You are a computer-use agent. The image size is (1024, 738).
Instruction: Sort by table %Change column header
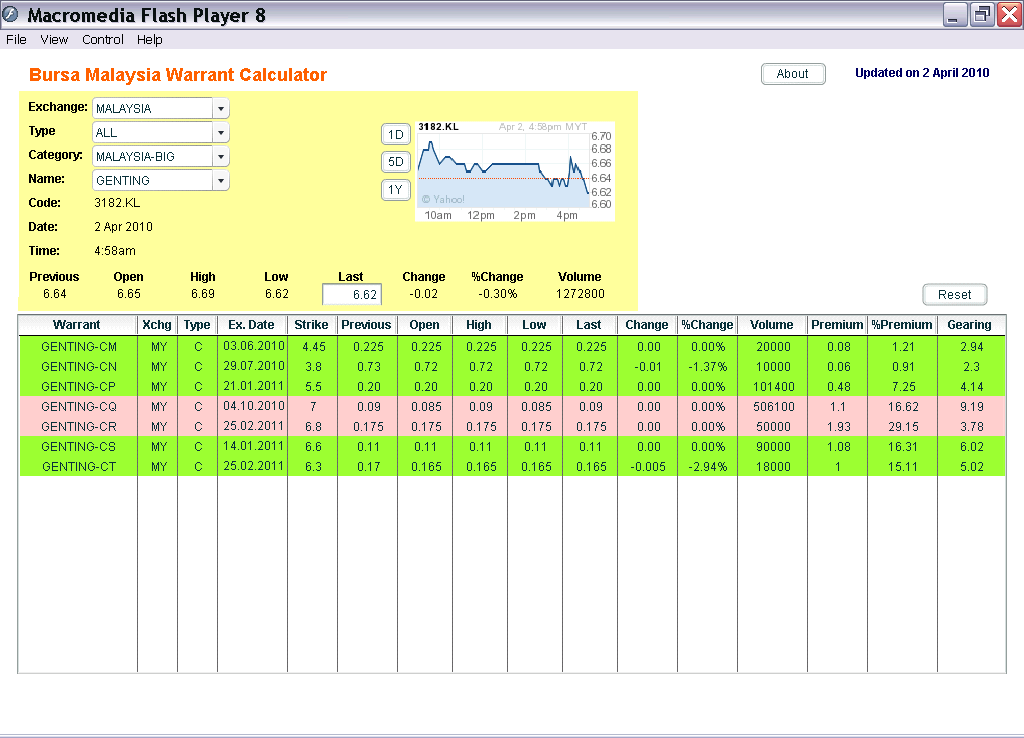coord(707,325)
